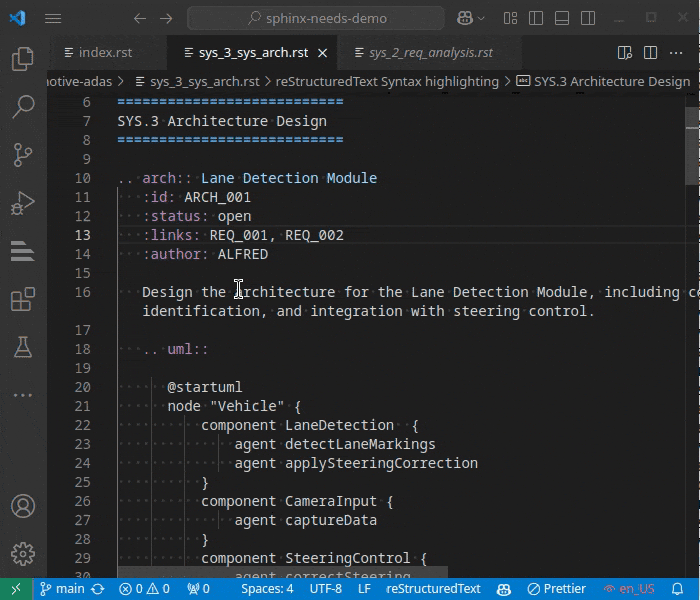Close the sys_3_sys_arch.rst tab
The image size is (700, 600).
(x=322, y=53)
